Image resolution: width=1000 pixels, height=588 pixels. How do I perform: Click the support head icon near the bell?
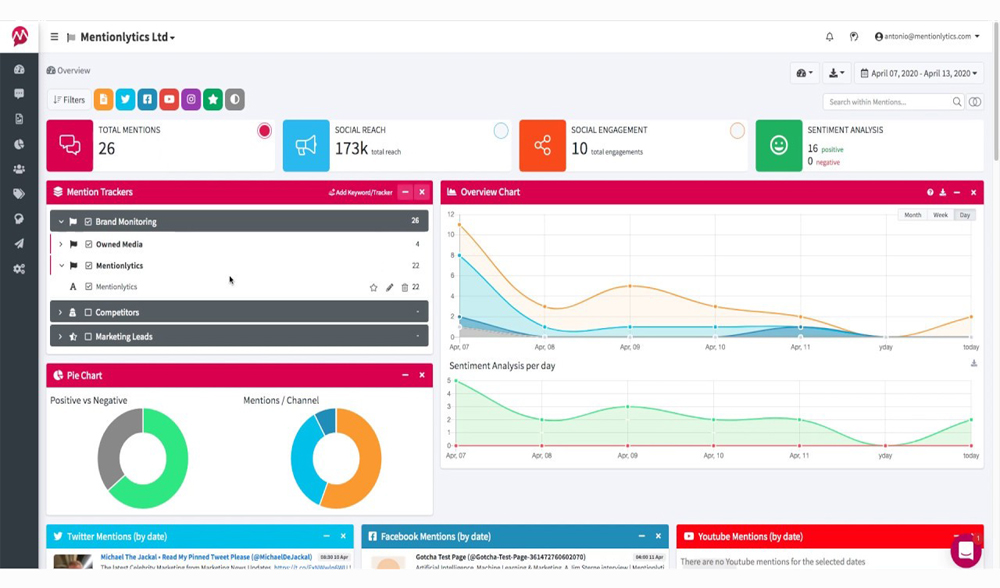pyautogui.click(x=854, y=37)
